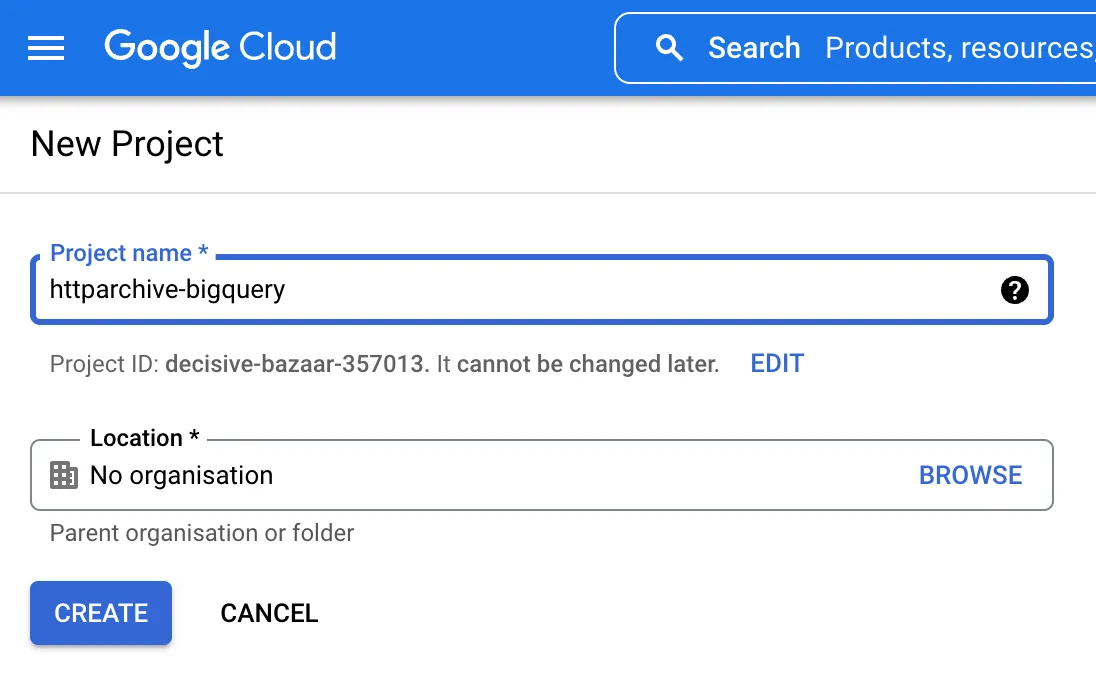Click the "Project name *" field label
The image size is (1096, 688).
[129, 254]
